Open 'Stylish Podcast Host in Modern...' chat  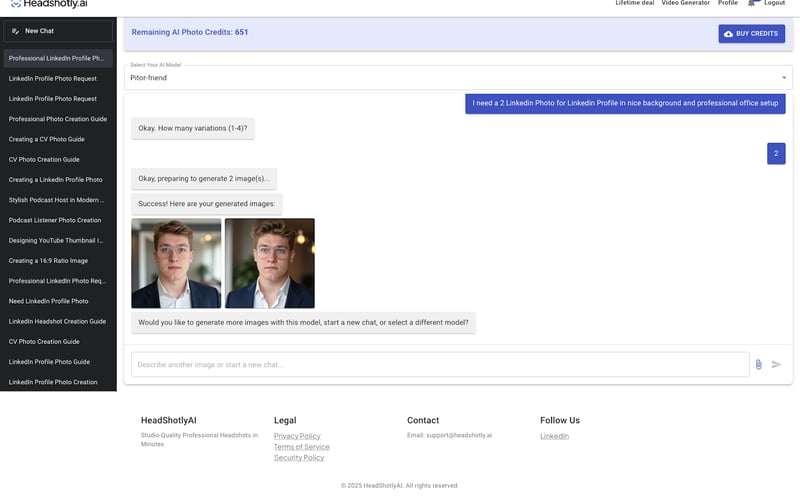click(x=58, y=200)
